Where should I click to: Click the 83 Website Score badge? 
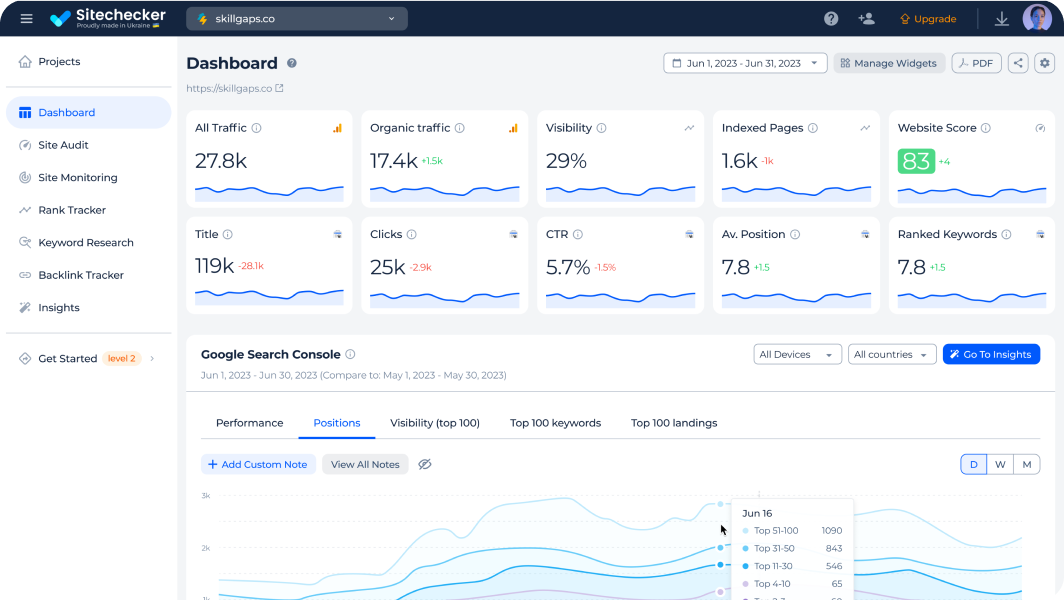(x=916, y=162)
